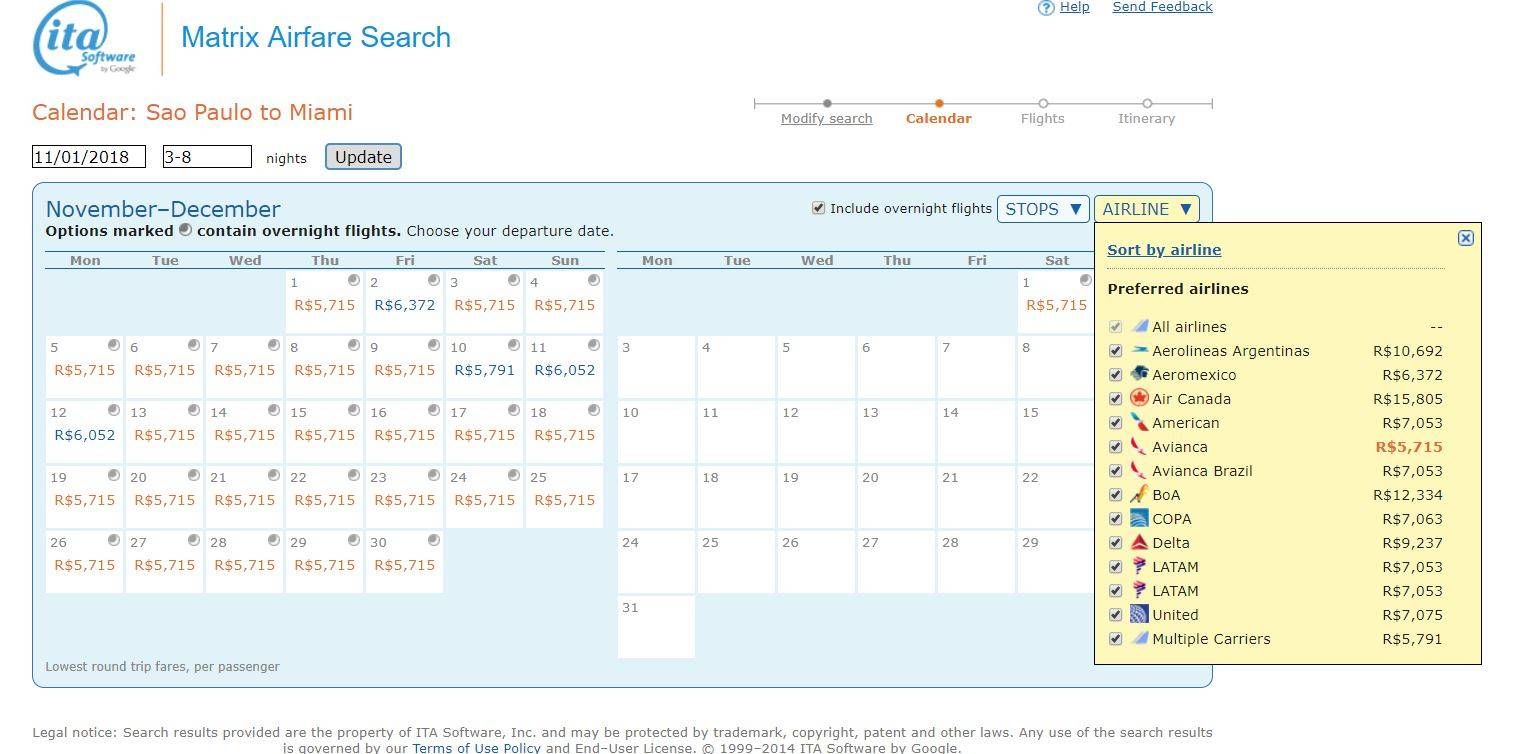Go to Modify search step
Image resolution: width=1530 pixels, height=754 pixels.
point(827,118)
